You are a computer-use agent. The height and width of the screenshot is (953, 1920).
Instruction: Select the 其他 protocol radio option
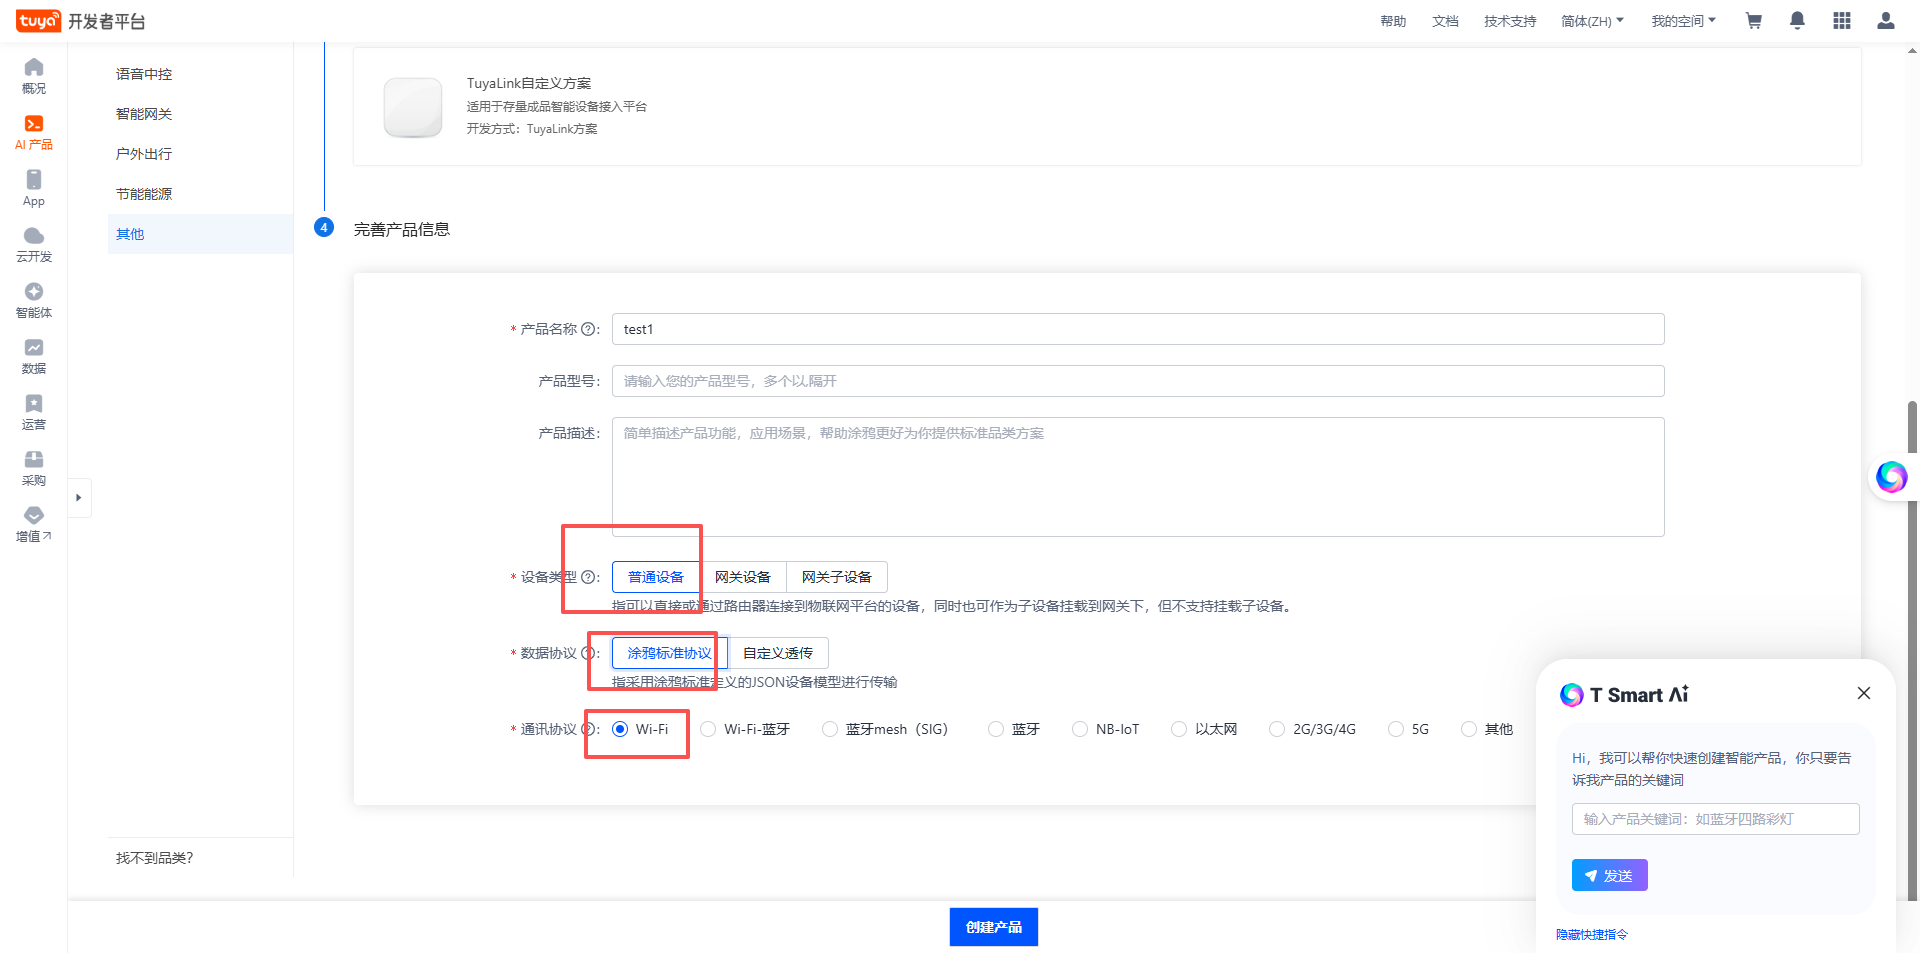(1469, 729)
